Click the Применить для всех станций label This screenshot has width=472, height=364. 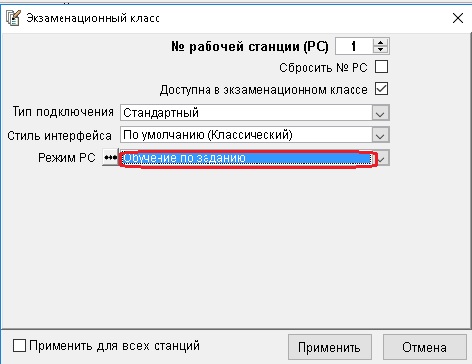(x=114, y=346)
